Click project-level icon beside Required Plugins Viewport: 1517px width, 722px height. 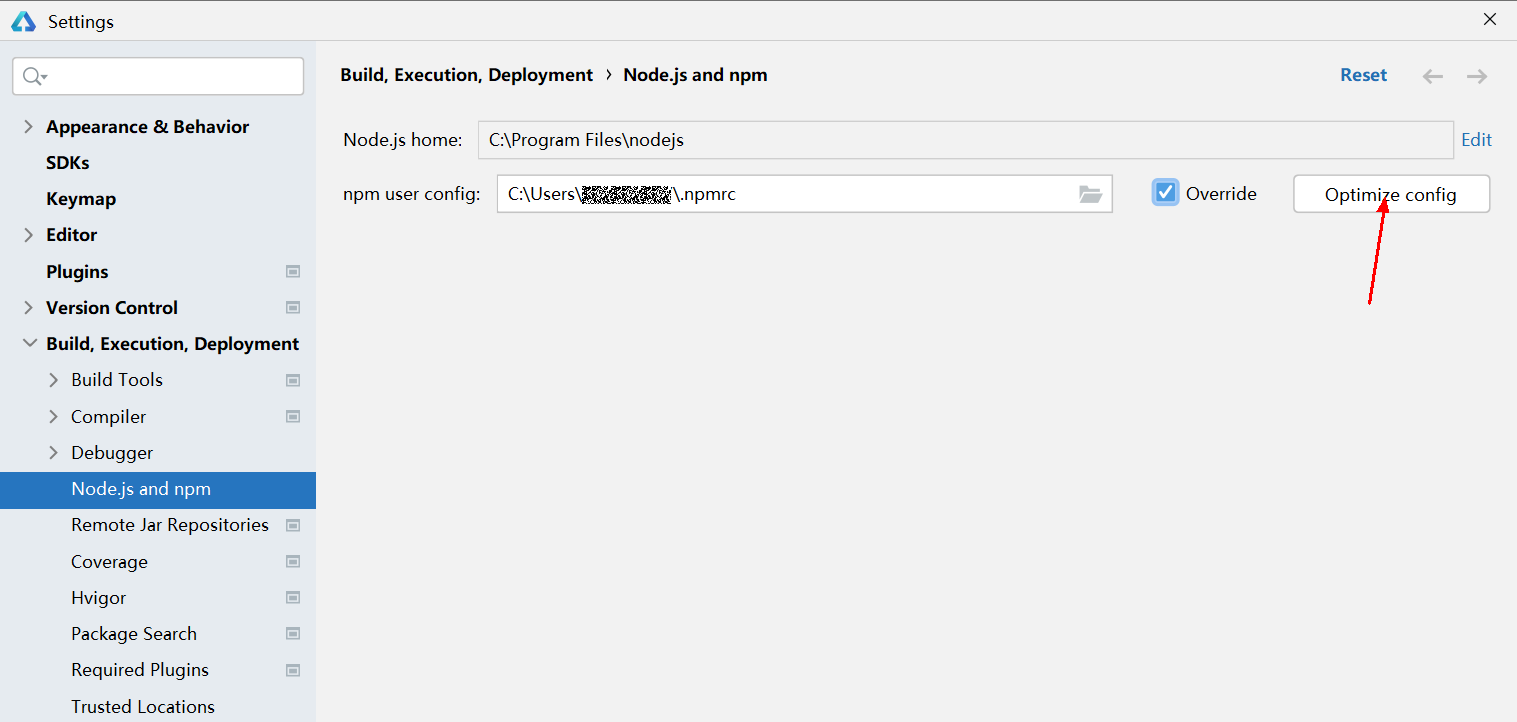(x=293, y=670)
